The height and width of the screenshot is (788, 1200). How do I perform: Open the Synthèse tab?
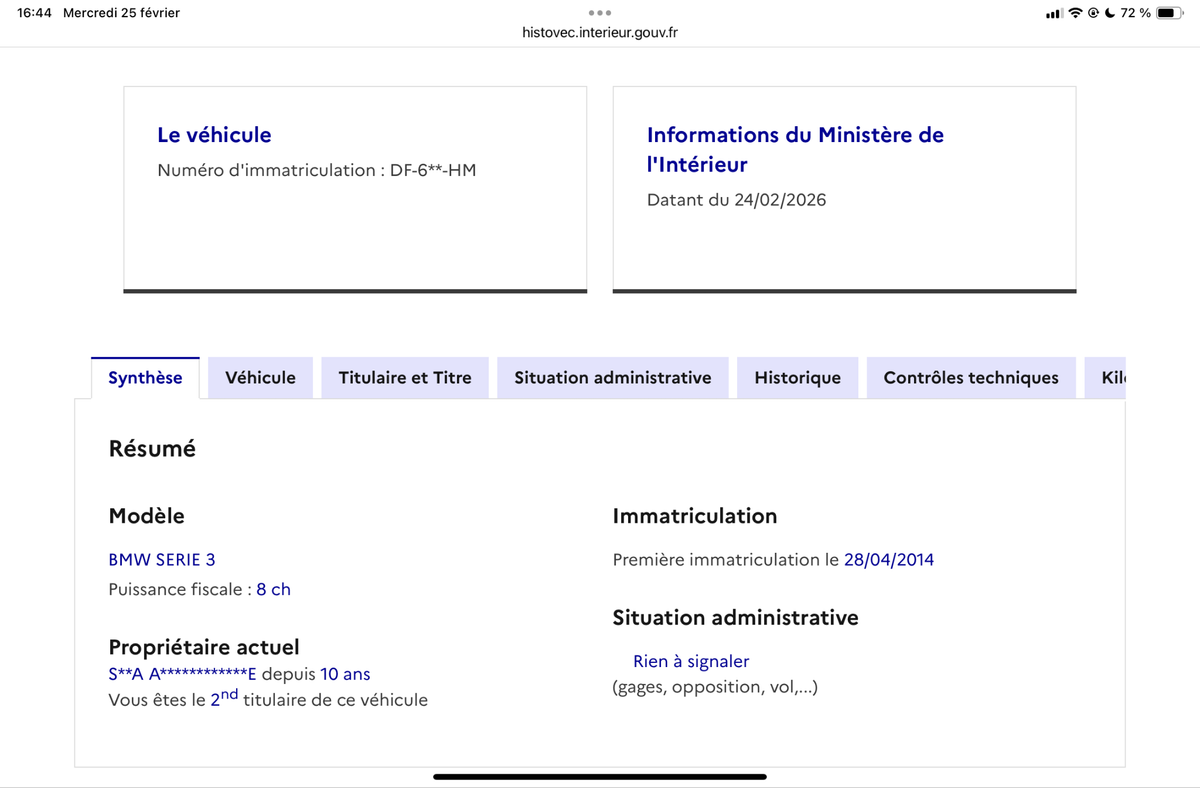tap(145, 378)
